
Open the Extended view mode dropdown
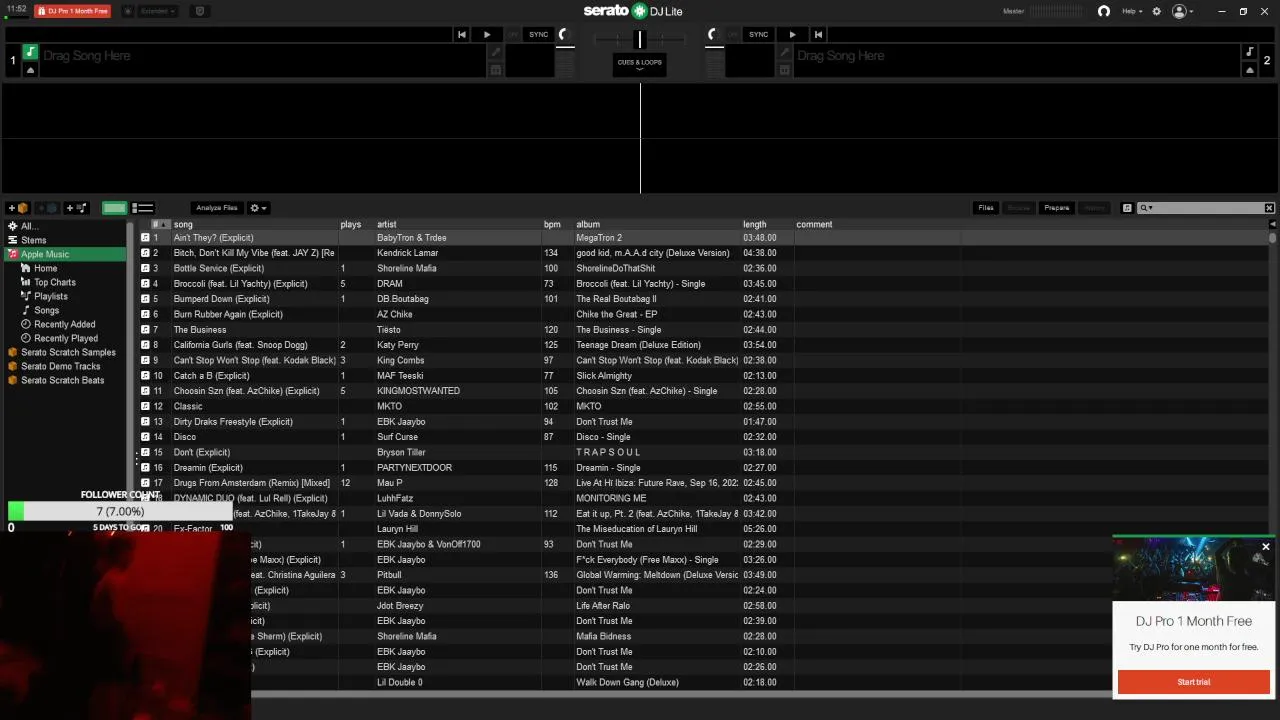tap(157, 11)
